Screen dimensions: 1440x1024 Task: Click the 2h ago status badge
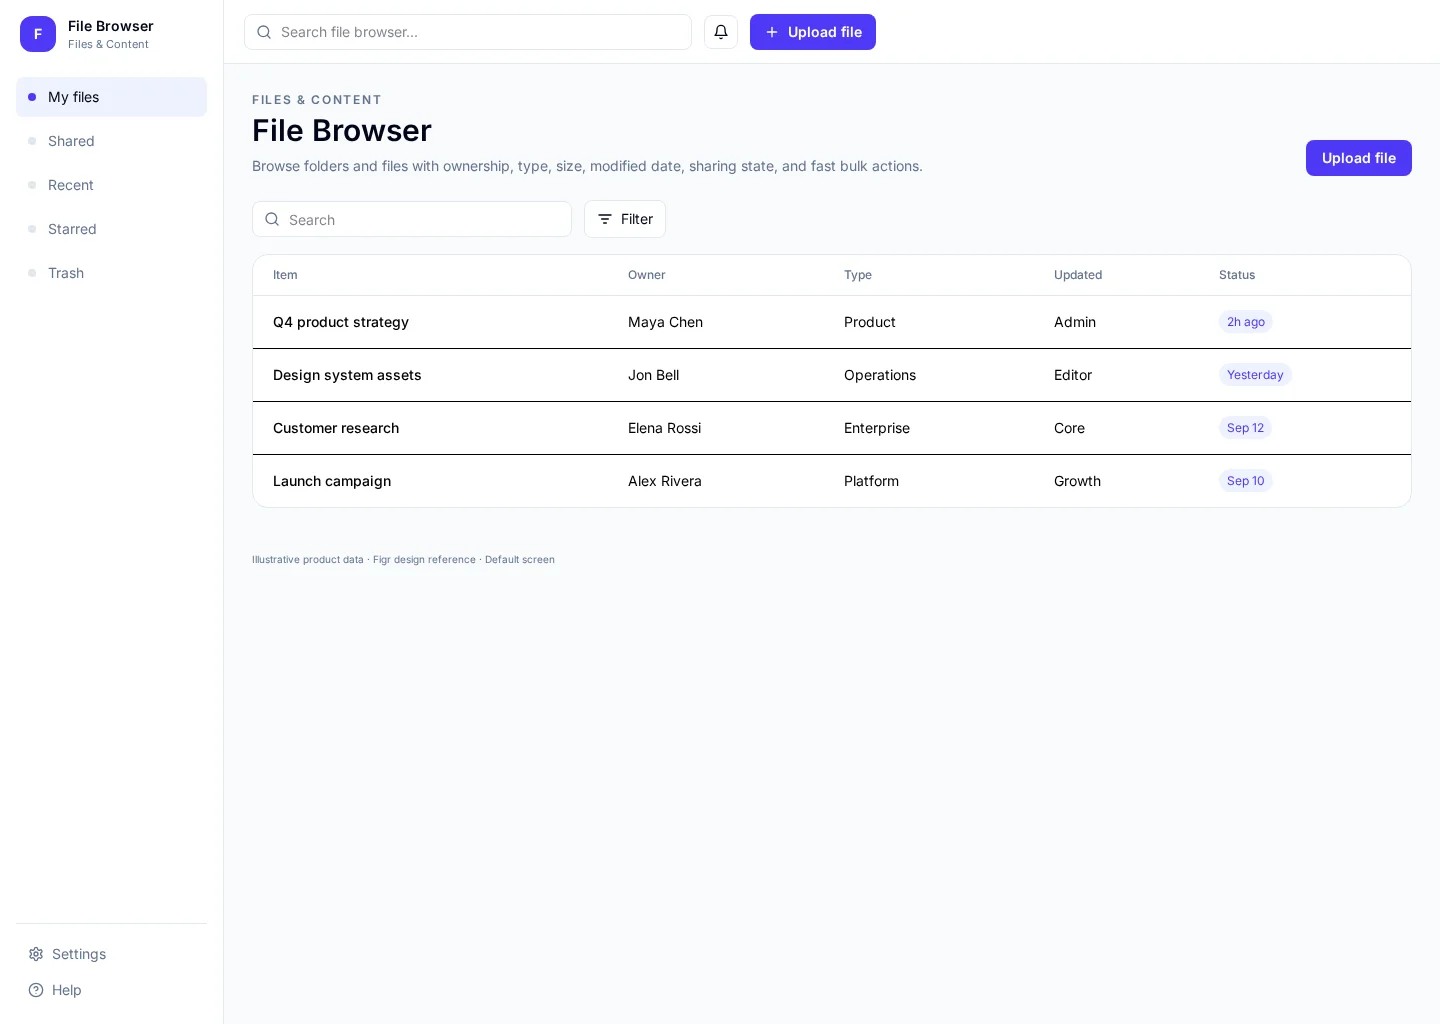click(x=1246, y=322)
